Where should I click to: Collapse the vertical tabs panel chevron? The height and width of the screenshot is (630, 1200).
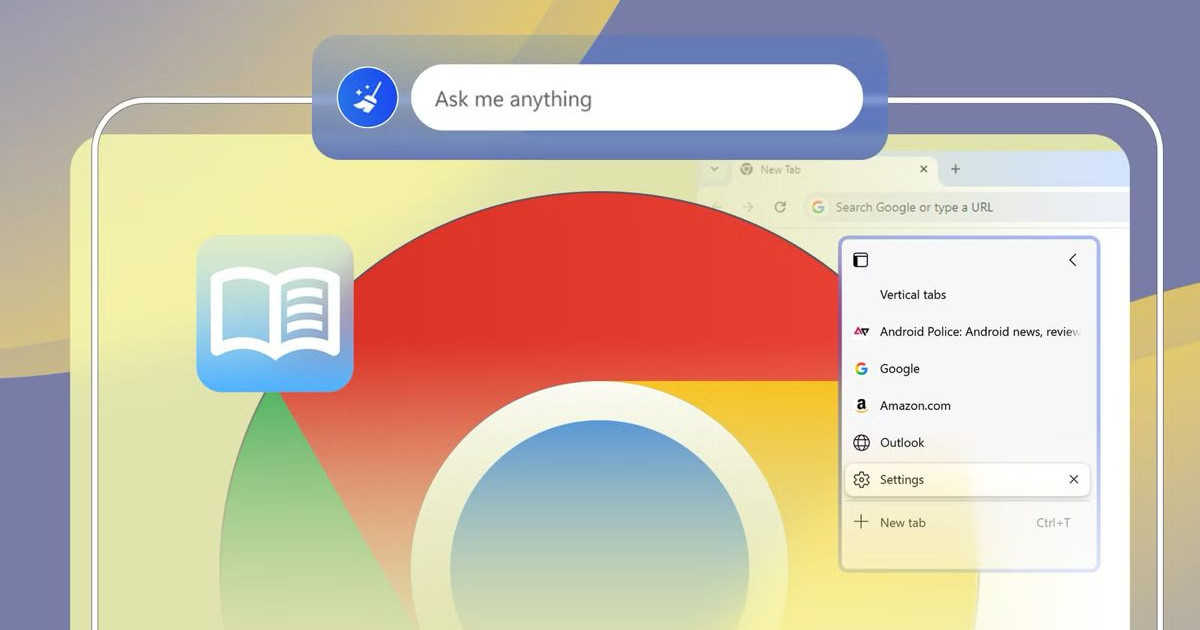click(1072, 260)
